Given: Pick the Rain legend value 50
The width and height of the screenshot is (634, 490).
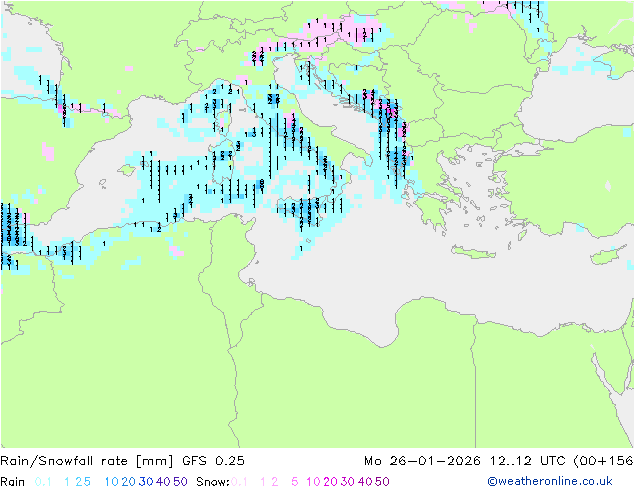Looking at the screenshot, I should [x=180, y=482].
